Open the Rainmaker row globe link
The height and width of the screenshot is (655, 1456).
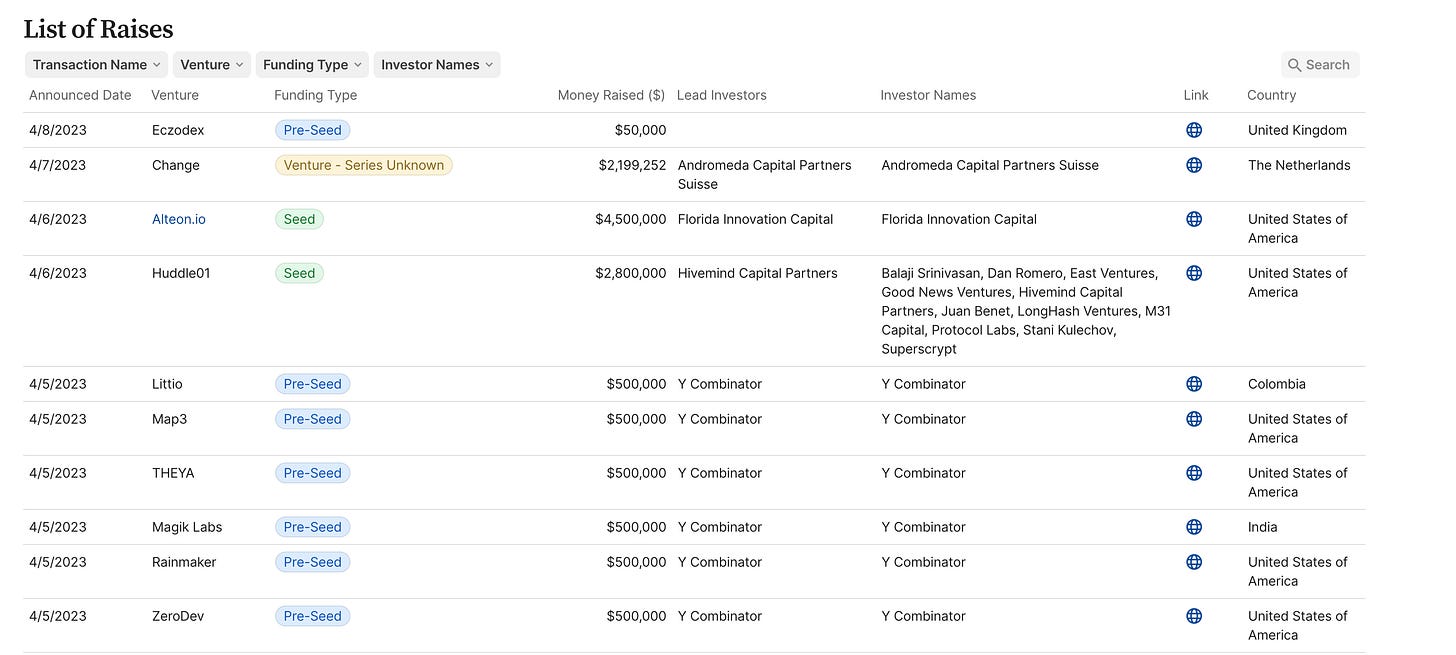(x=1194, y=562)
